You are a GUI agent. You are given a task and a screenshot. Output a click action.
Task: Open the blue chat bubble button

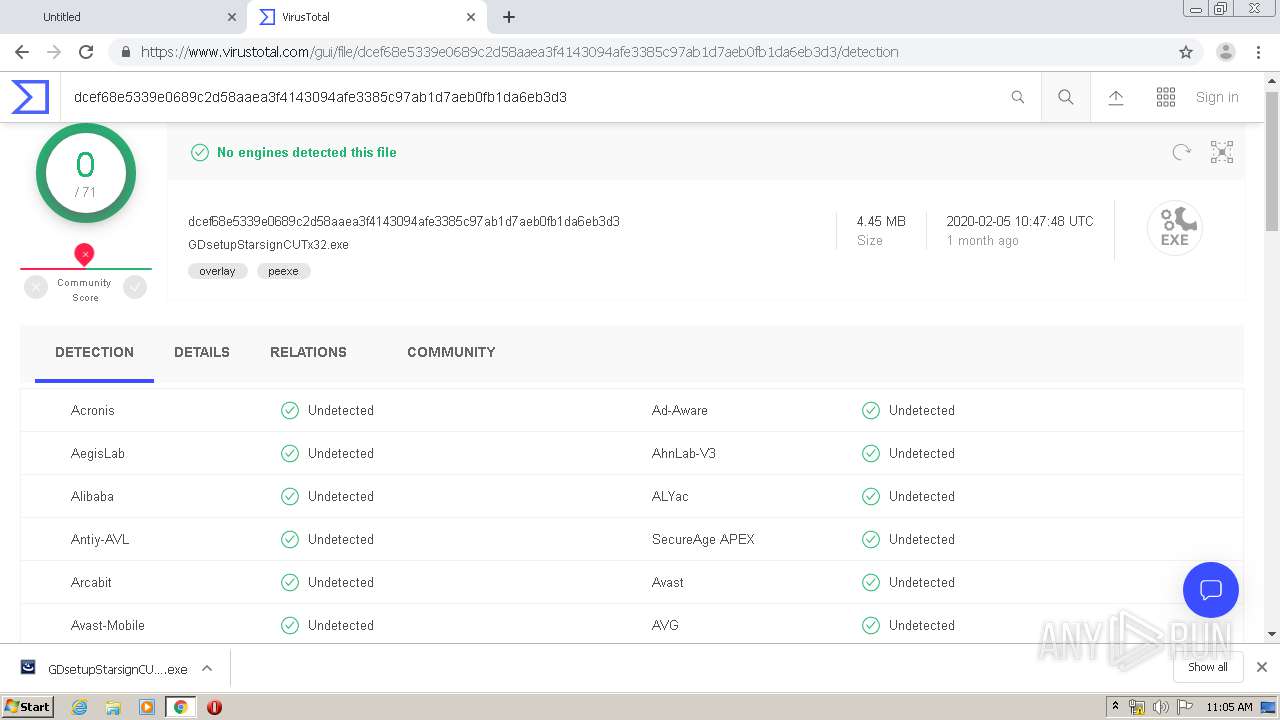pos(1211,590)
